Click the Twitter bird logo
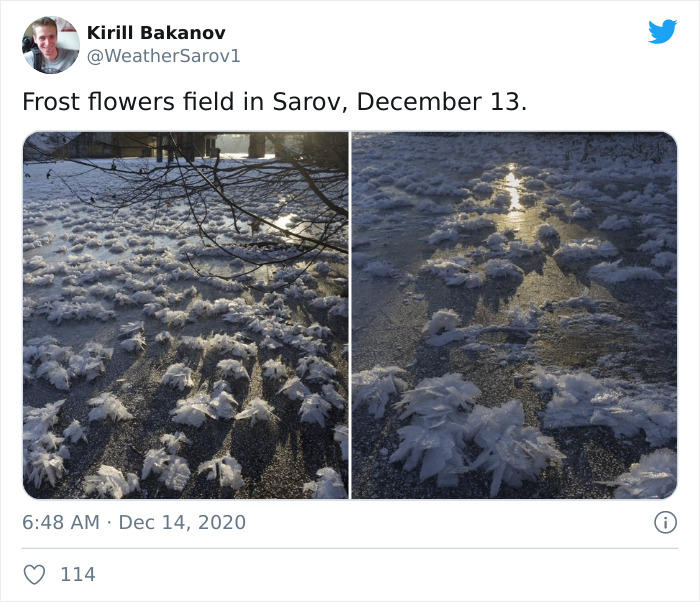 tap(662, 32)
